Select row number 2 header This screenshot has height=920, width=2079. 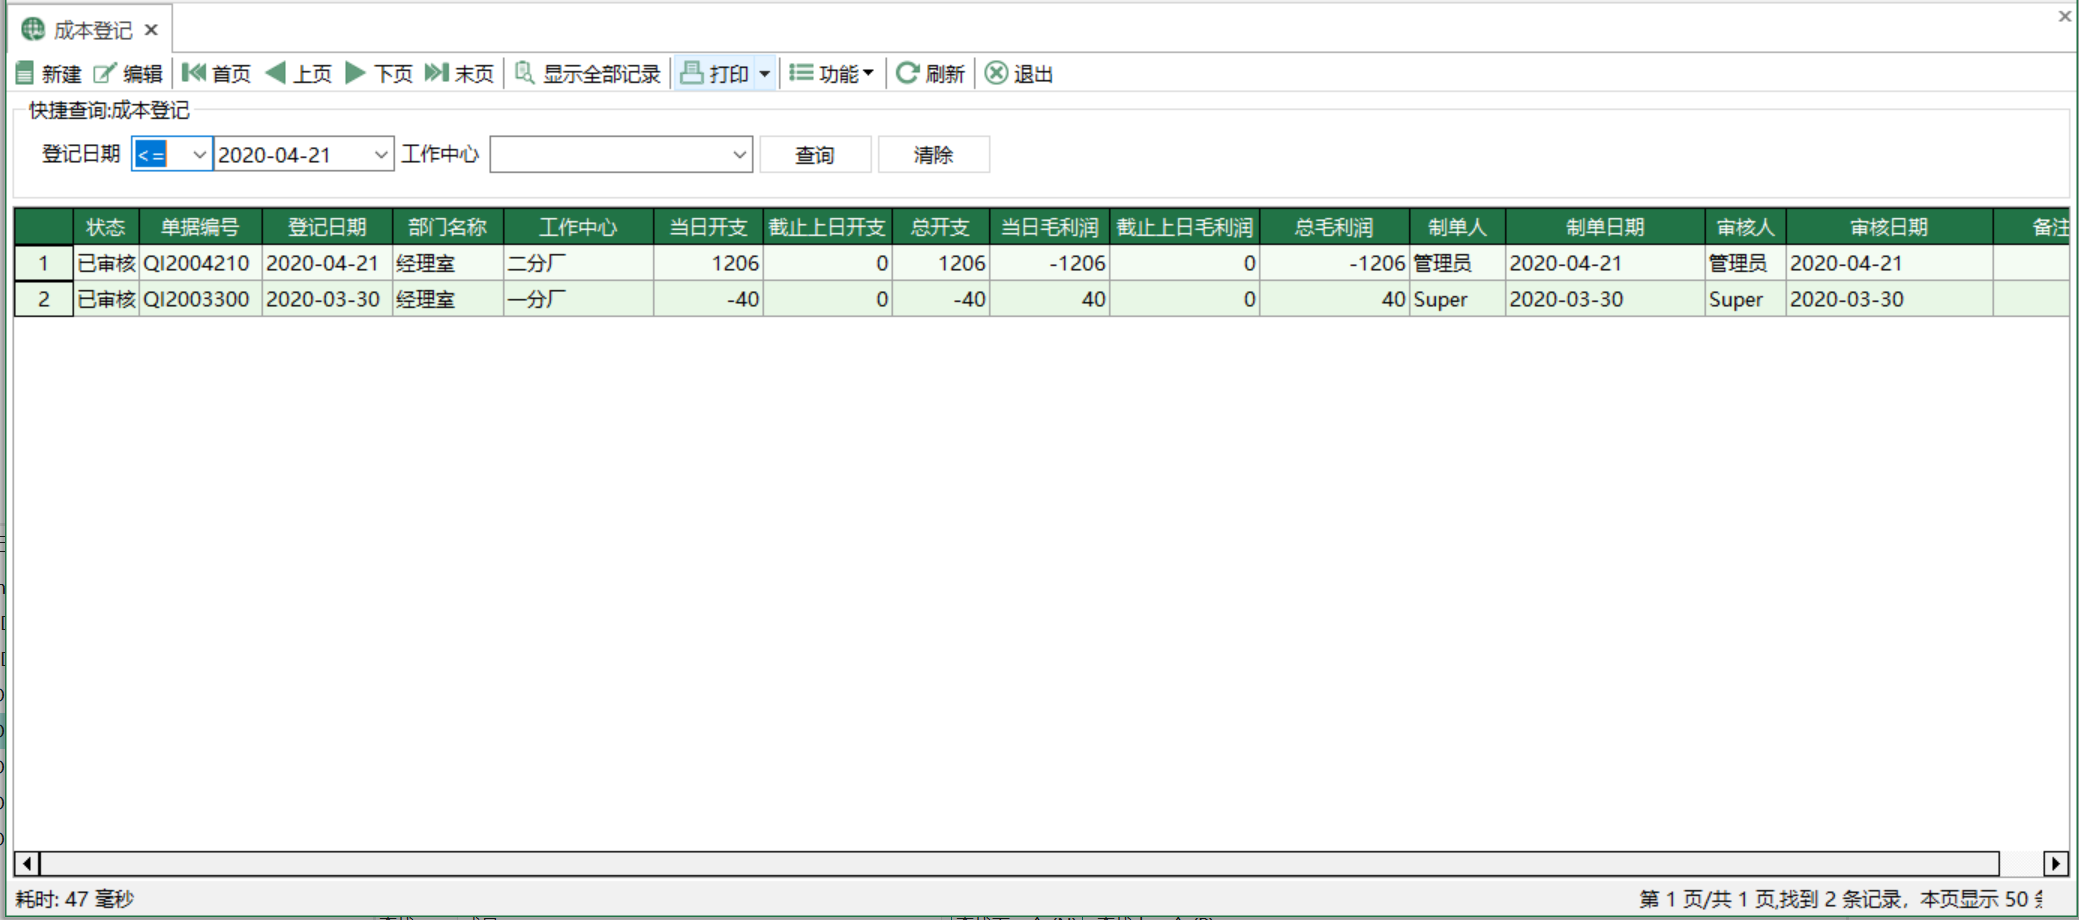[x=43, y=299]
